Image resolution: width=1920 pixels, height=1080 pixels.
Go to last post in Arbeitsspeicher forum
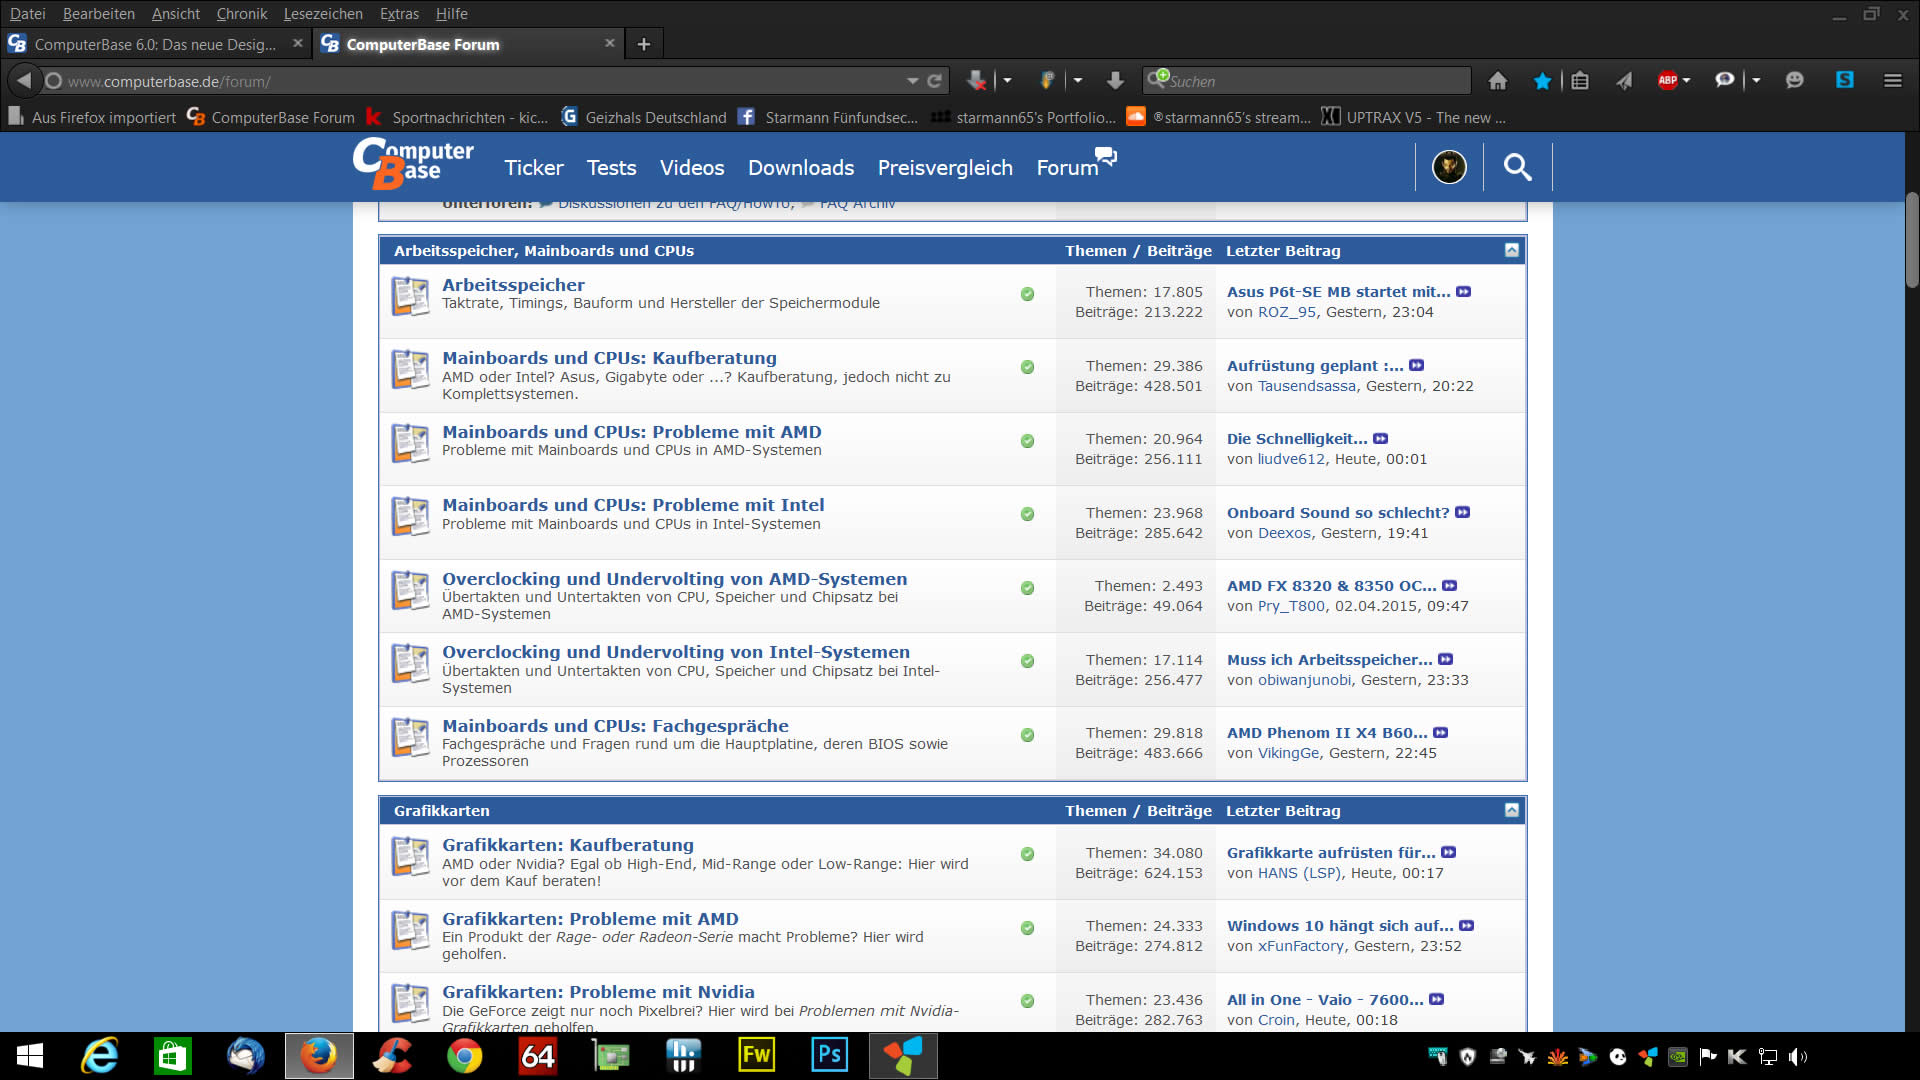tap(1463, 292)
